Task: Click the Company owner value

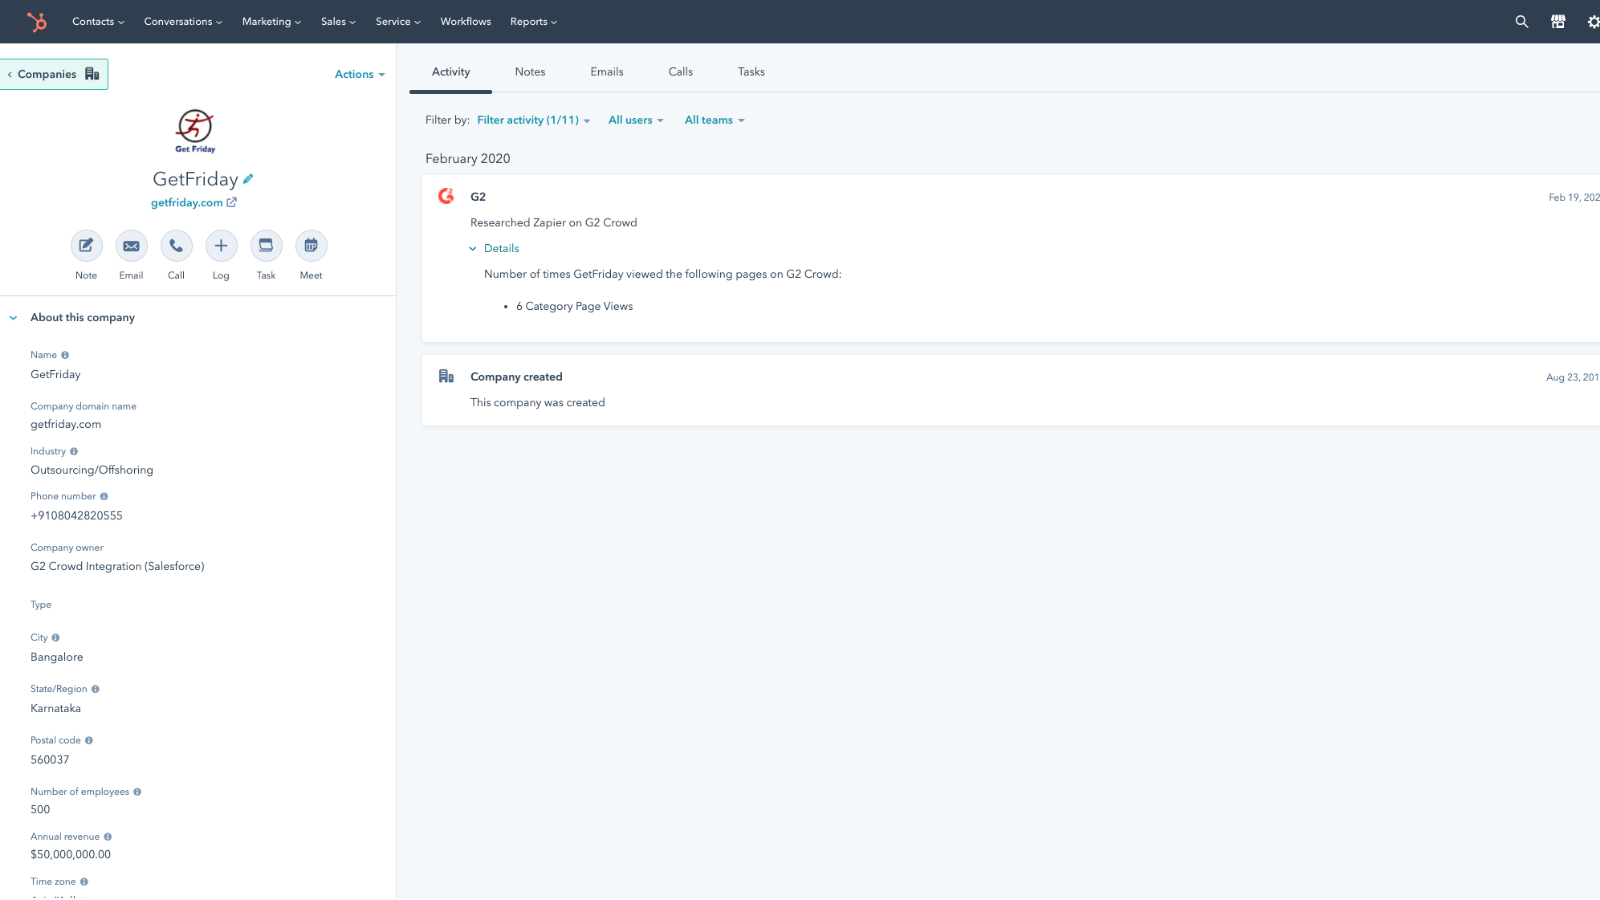Action: pos(117,567)
